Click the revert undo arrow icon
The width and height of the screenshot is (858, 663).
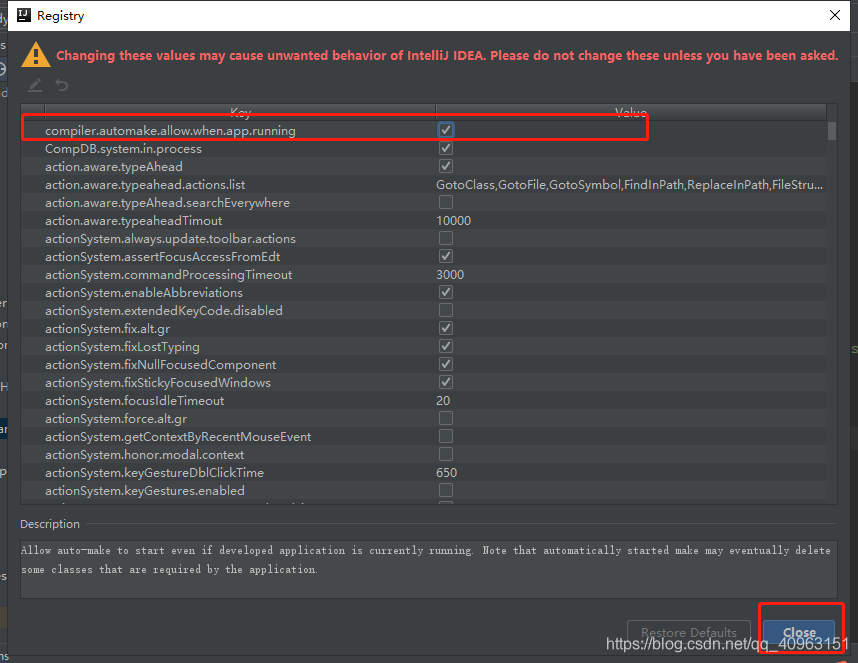(x=62, y=85)
